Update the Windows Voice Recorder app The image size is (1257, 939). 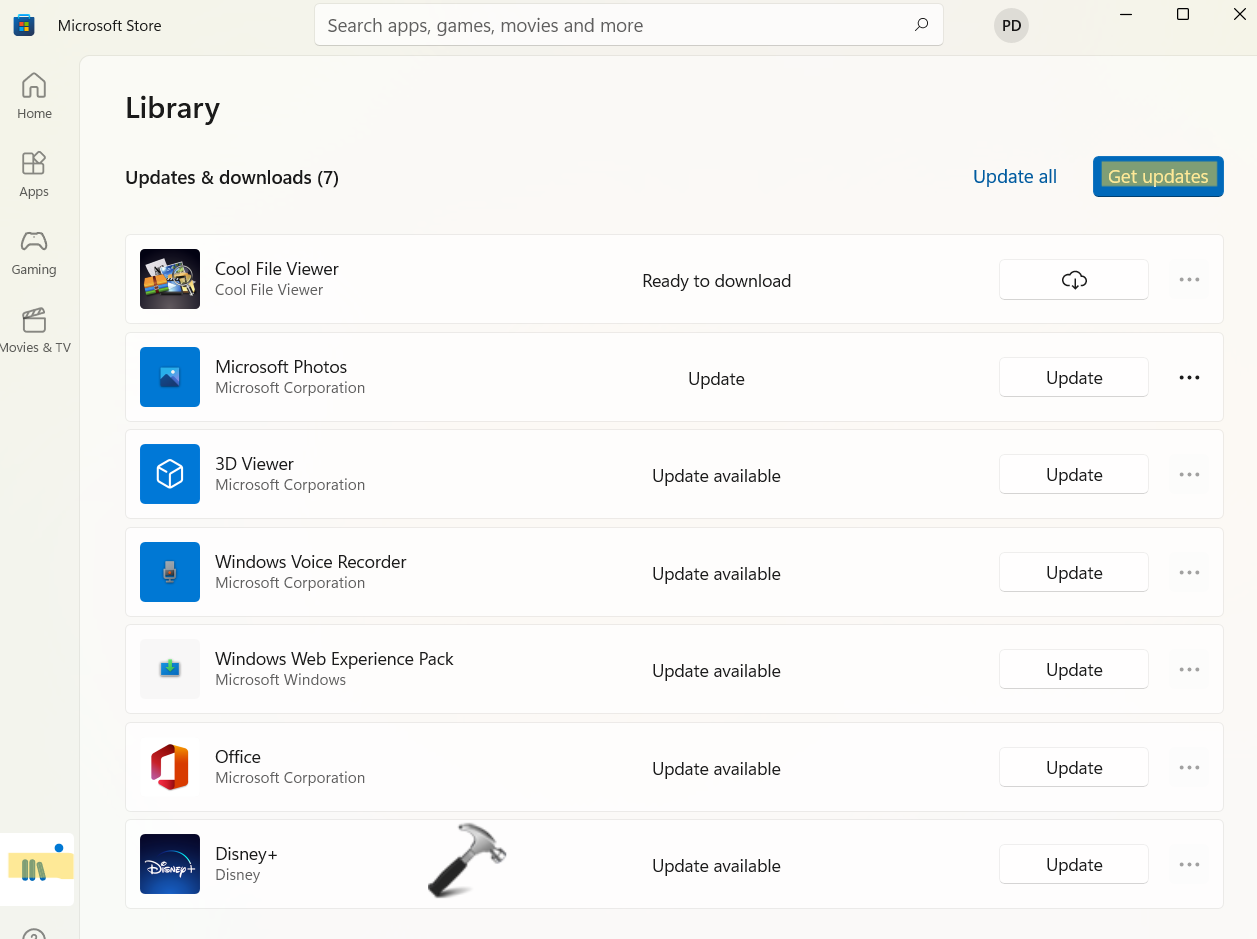pyautogui.click(x=1073, y=573)
